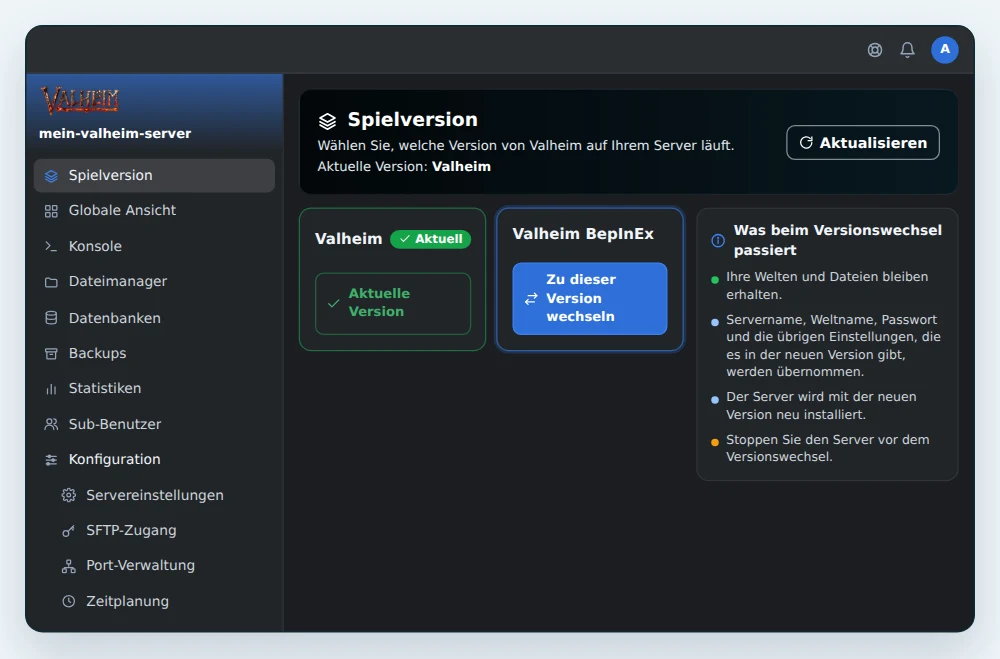Open Dateimanager from sidebar
This screenshot has height=659, width=1000.
pyautogui.click(x=154, y=282)
